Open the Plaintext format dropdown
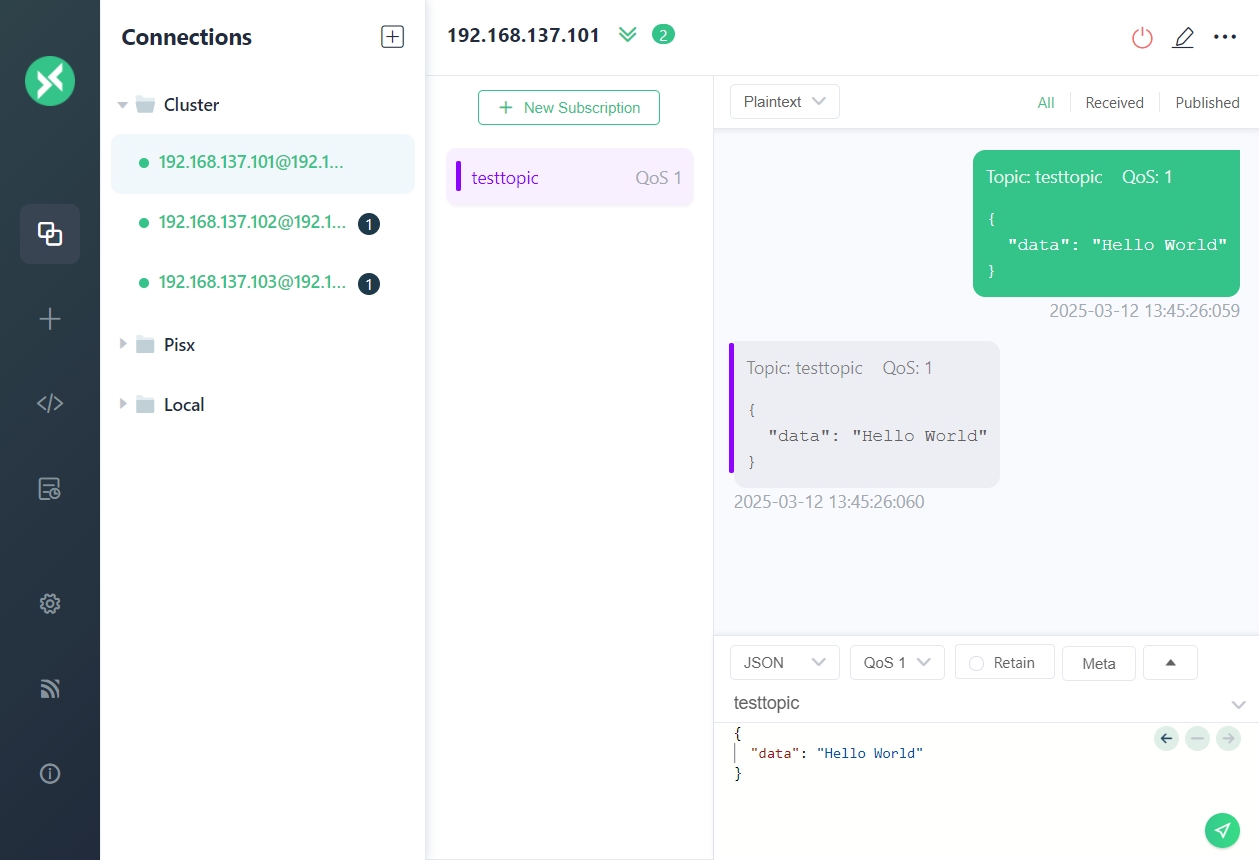 [x=784, y=102]
